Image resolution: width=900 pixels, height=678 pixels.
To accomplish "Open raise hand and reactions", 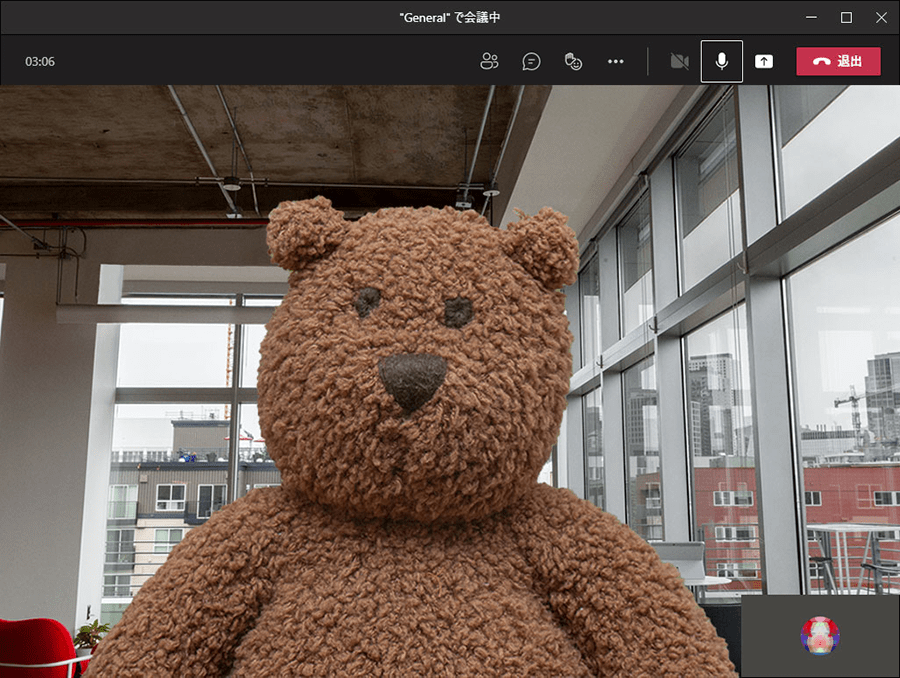I will (x=573, y=61).
